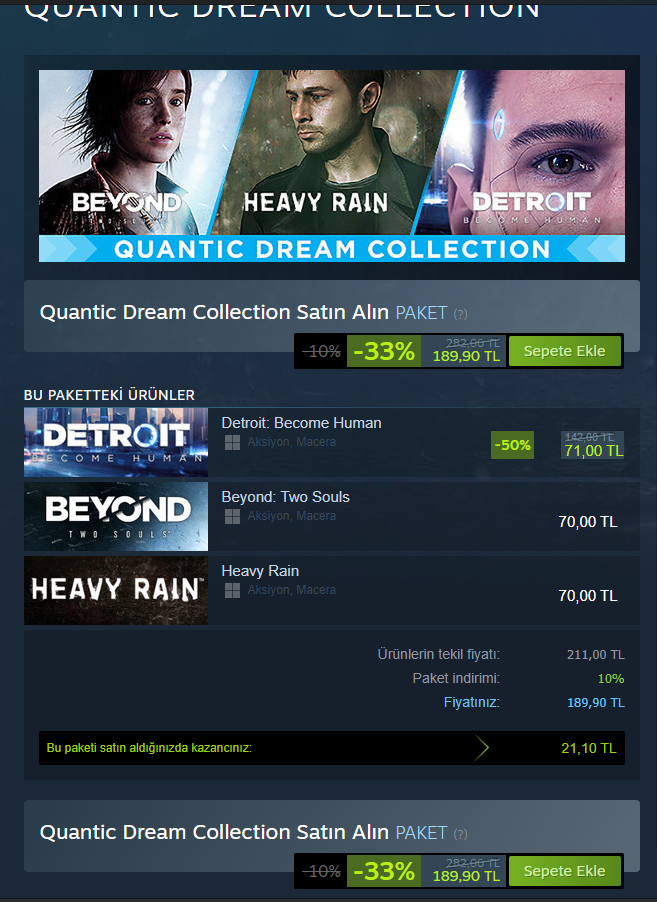Click the 71,00 TL Detroit price
The image size is (657, 902).
pos(593,451)
